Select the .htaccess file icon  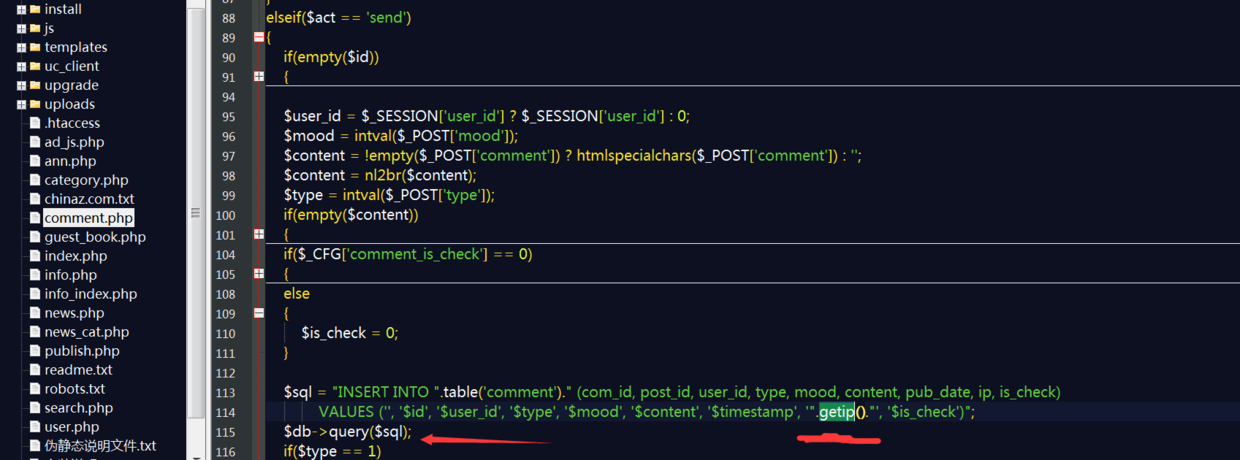(35, 123)
